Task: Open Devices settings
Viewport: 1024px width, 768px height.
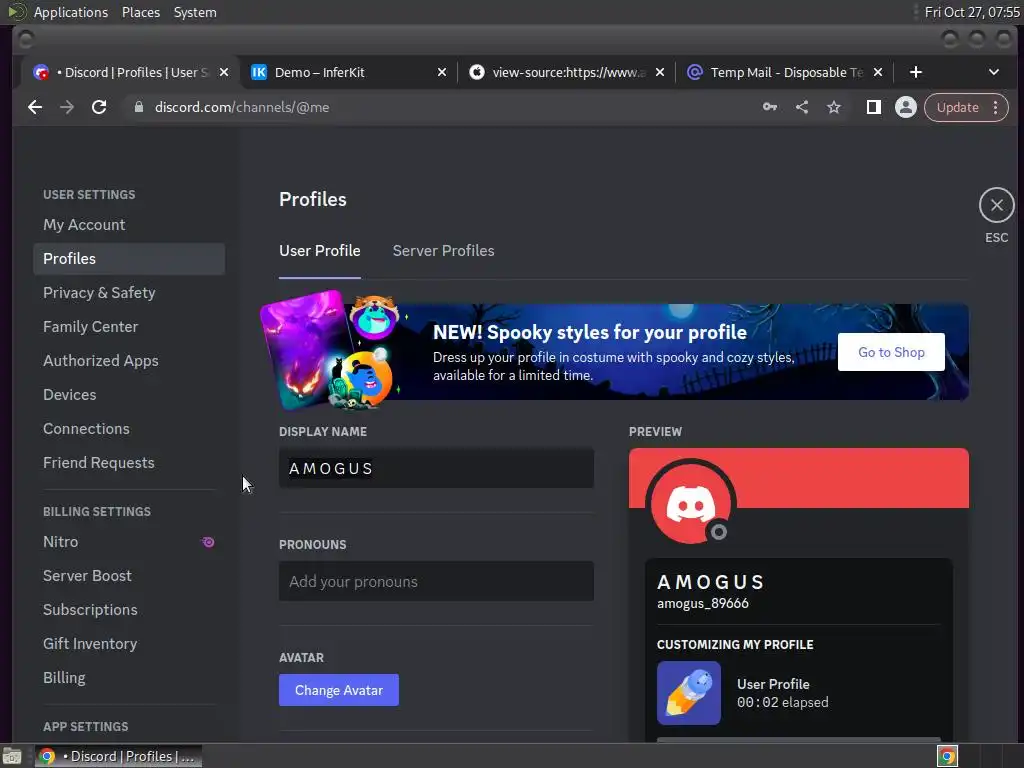Action: coord(129,394)
